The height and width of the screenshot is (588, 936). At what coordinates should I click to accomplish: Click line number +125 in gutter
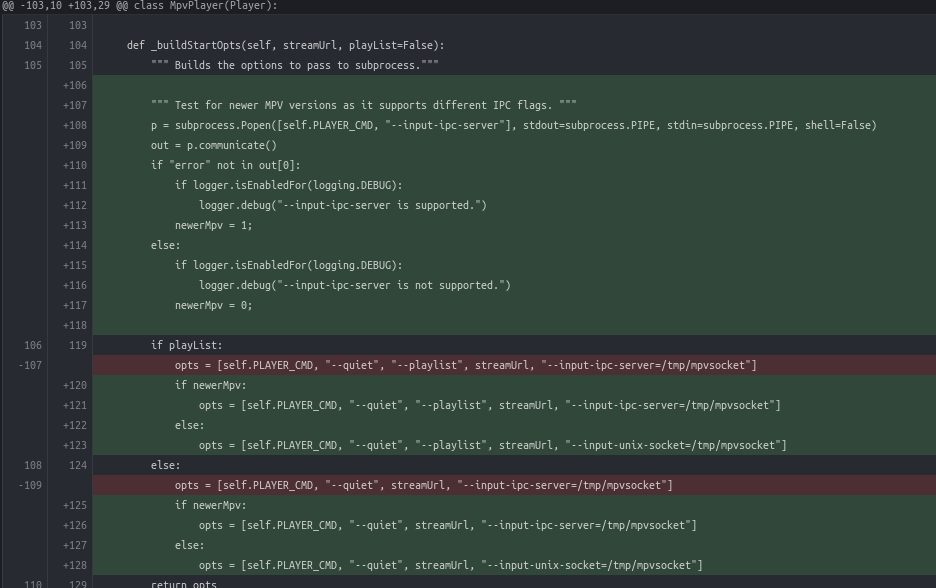pyautogui.click(x=75, y=506)
